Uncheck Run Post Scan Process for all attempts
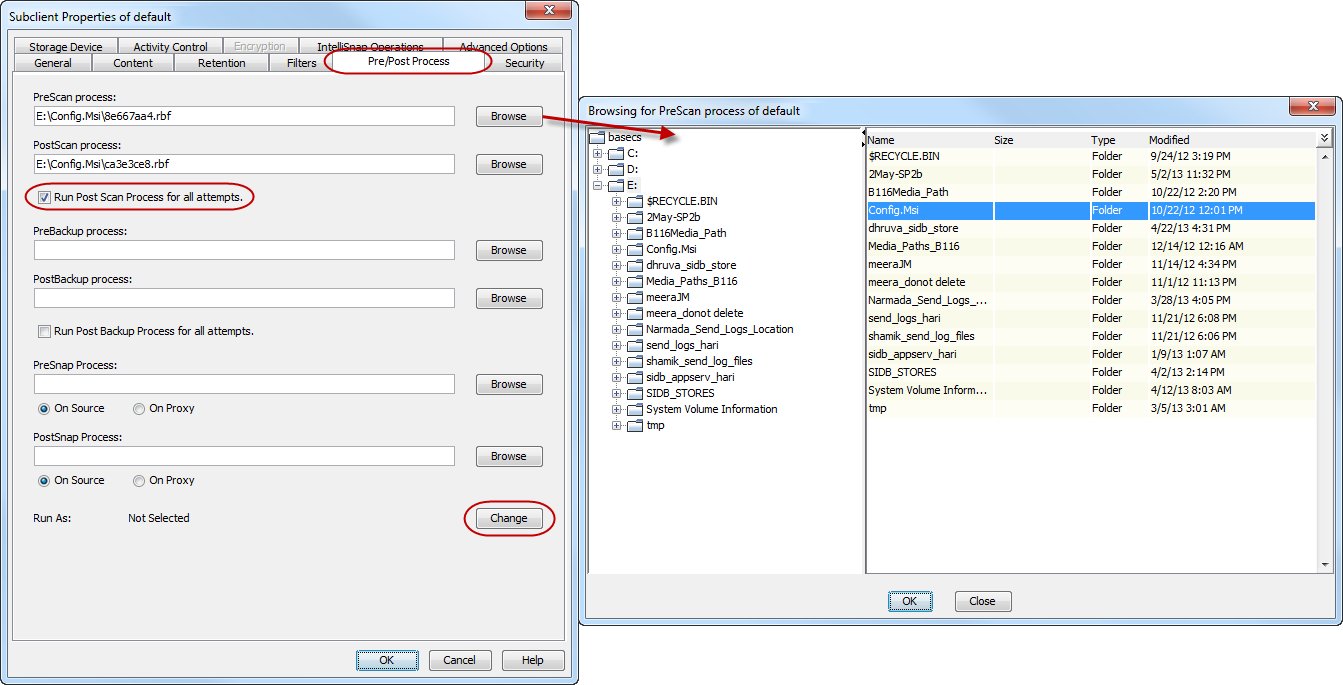Image resolution: width=1343 pixels, height=685 pixels. point(45,197)
